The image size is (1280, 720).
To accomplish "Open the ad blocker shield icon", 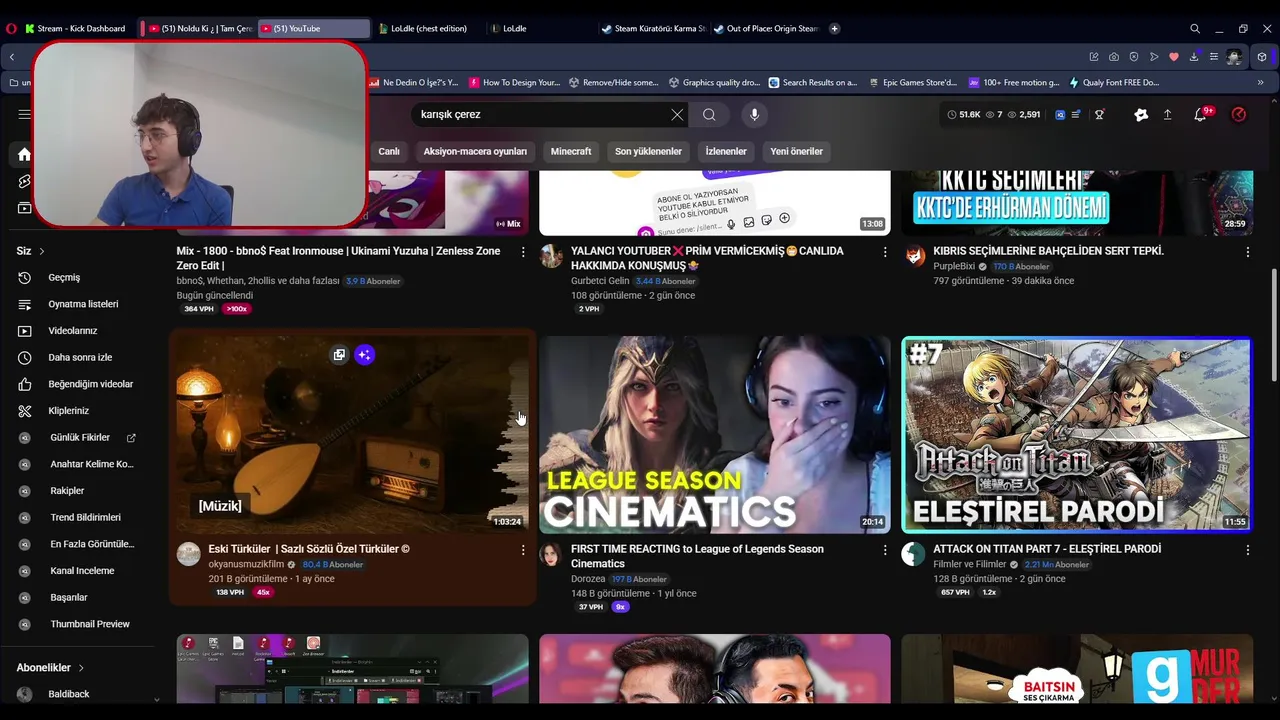I will click(1134, 57).
